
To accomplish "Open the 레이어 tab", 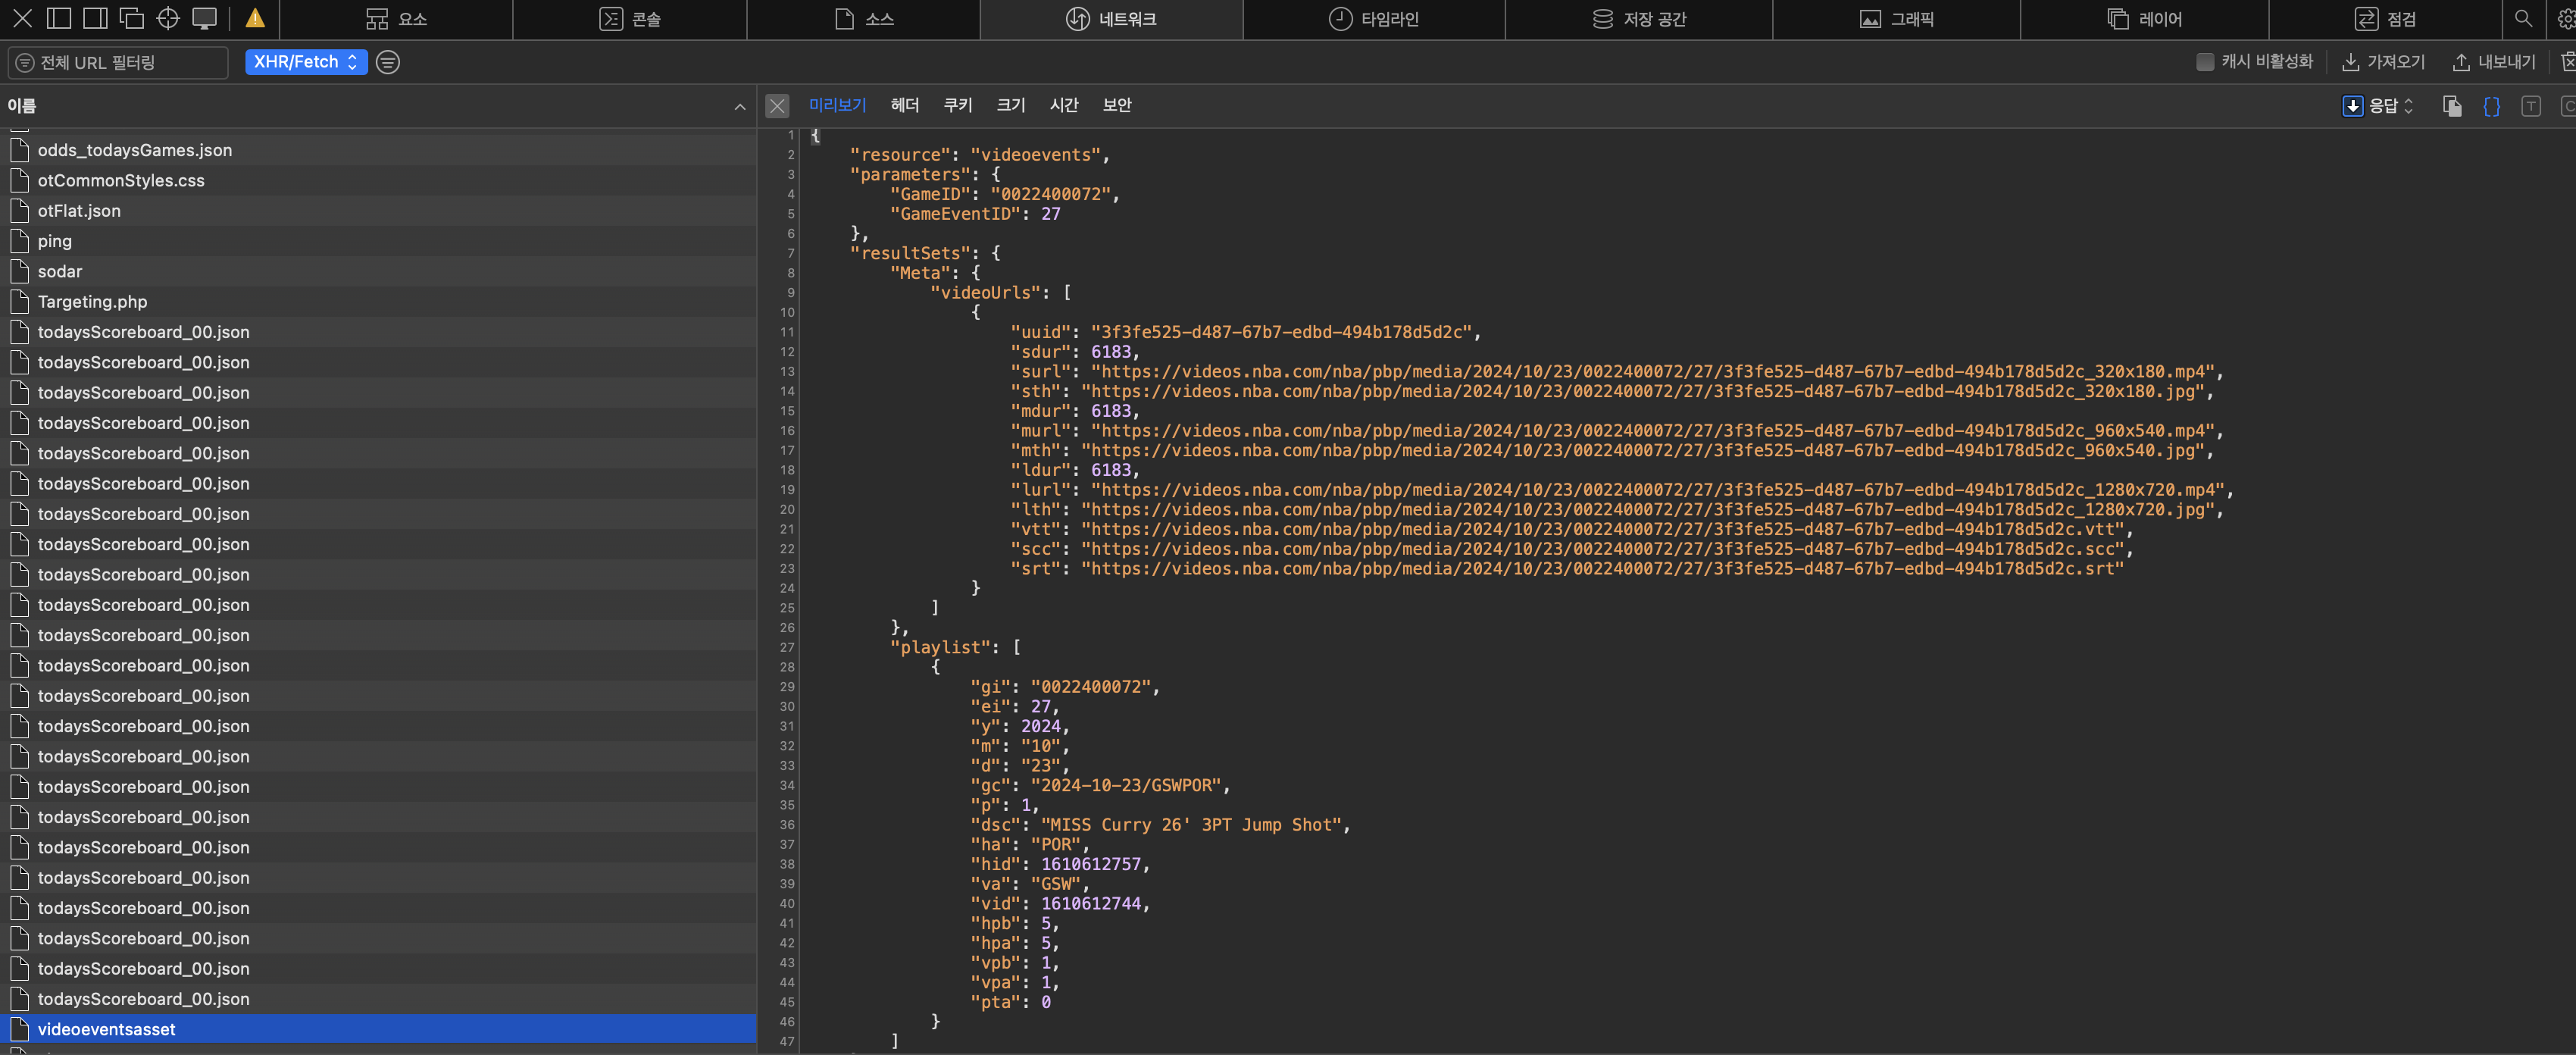I will pos(2144,19).
